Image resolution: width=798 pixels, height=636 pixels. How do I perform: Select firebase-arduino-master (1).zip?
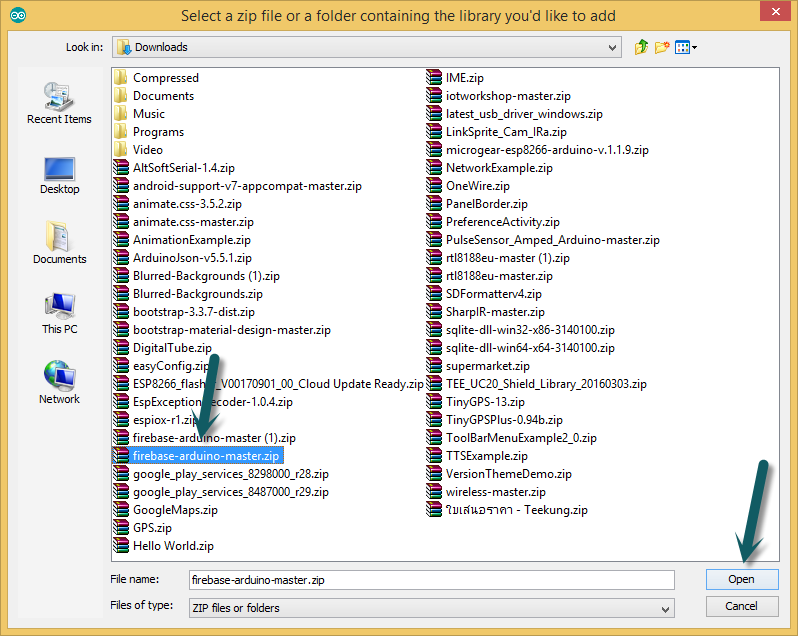point(205,438)
